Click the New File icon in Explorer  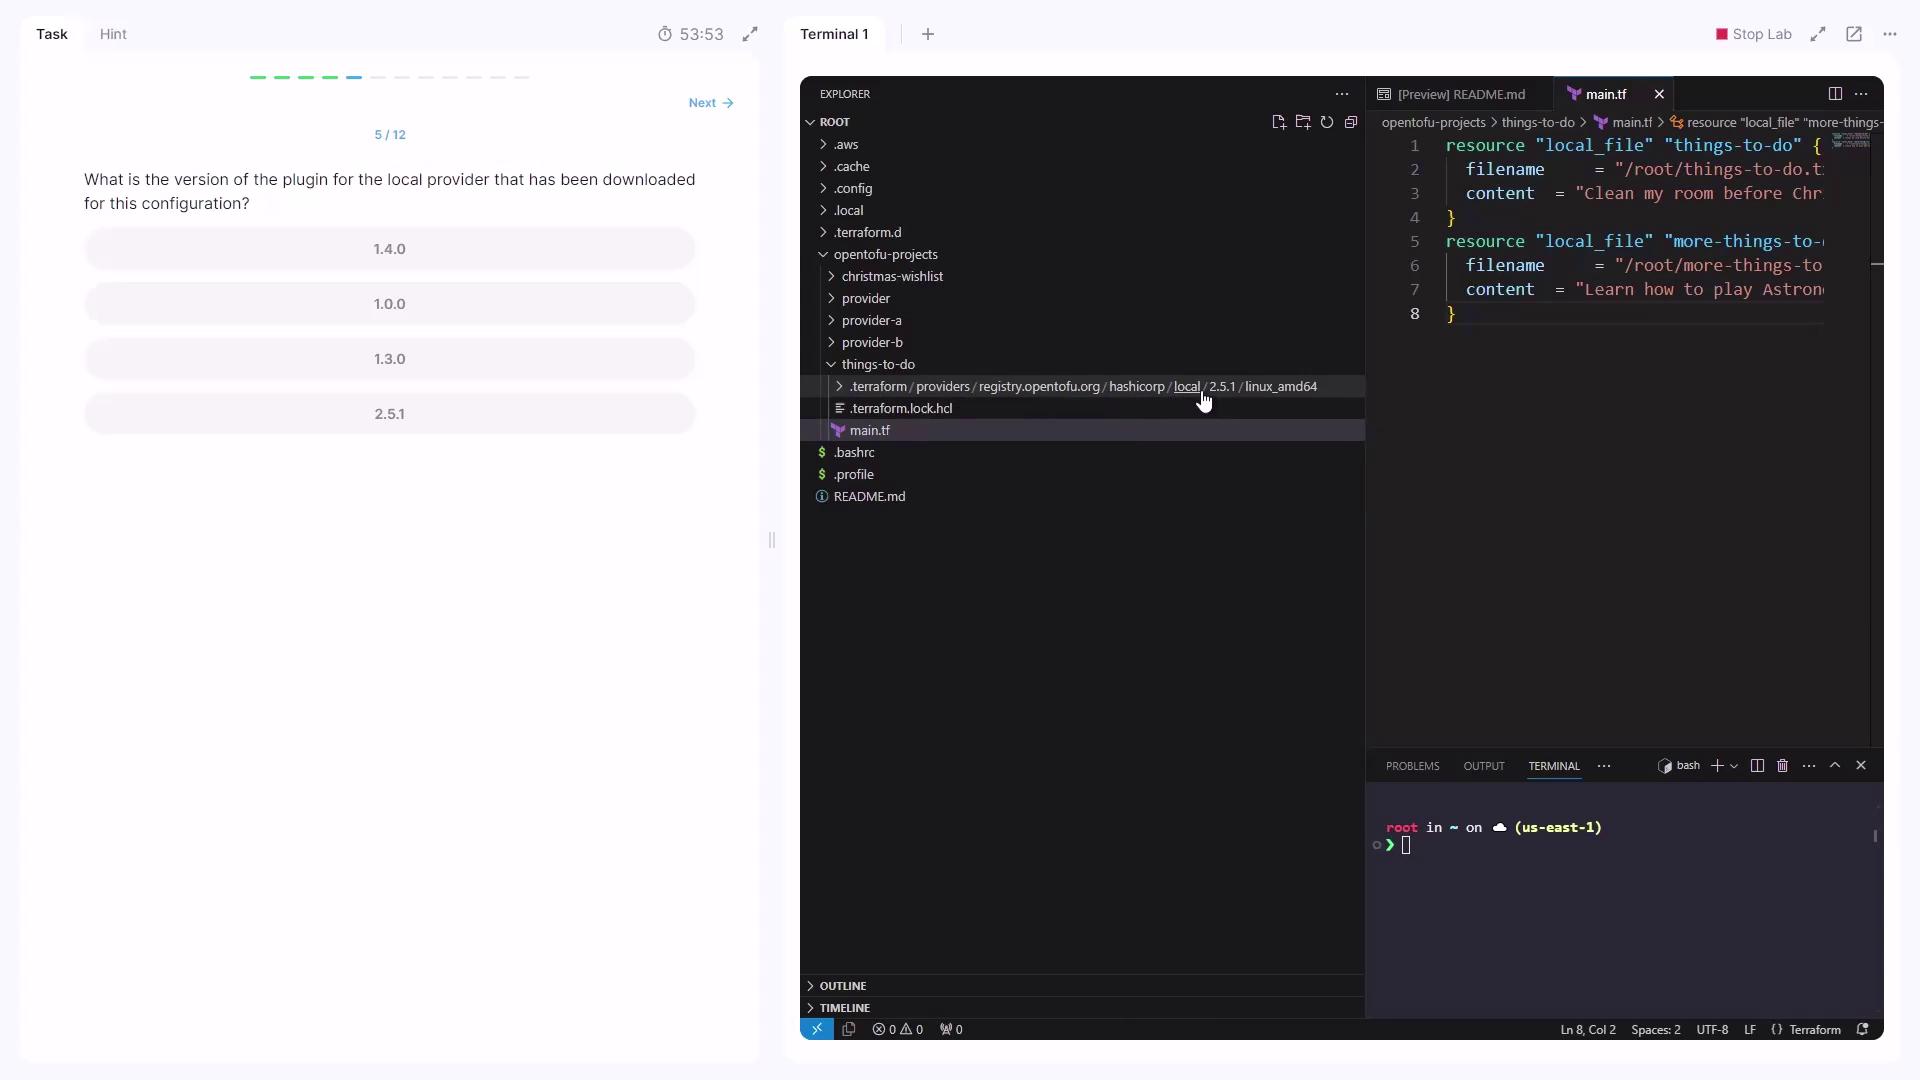coord(1278,122)
